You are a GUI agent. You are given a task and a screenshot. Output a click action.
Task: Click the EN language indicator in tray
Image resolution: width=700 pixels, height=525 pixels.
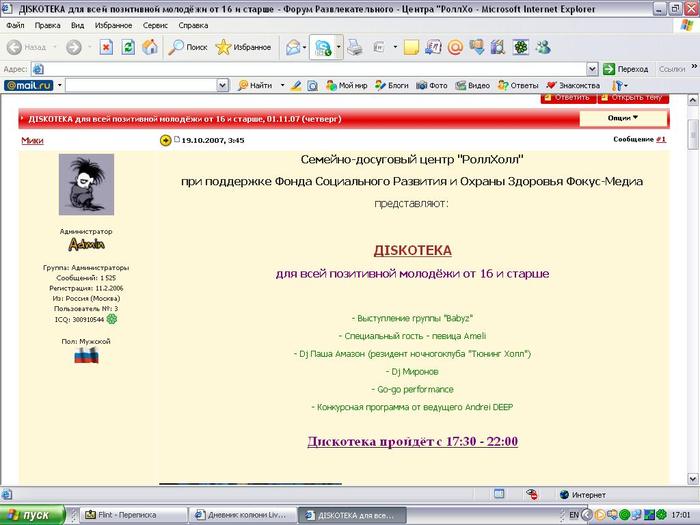[574, 515]
